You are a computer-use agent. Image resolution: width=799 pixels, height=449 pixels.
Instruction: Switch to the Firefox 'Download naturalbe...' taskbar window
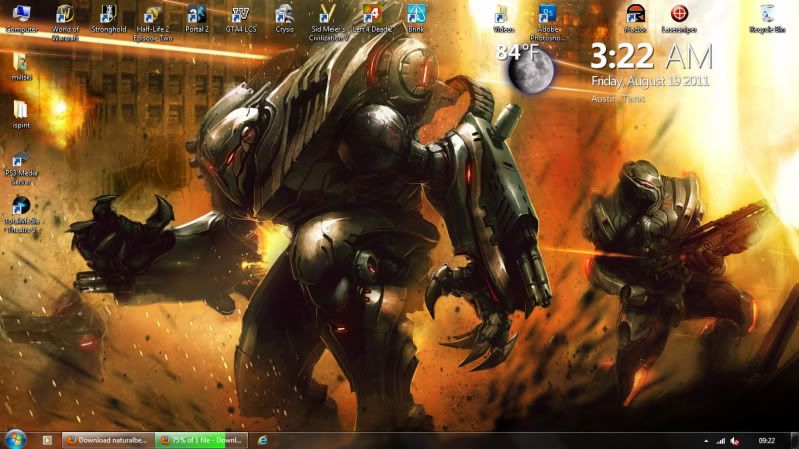tap(108, 440)
